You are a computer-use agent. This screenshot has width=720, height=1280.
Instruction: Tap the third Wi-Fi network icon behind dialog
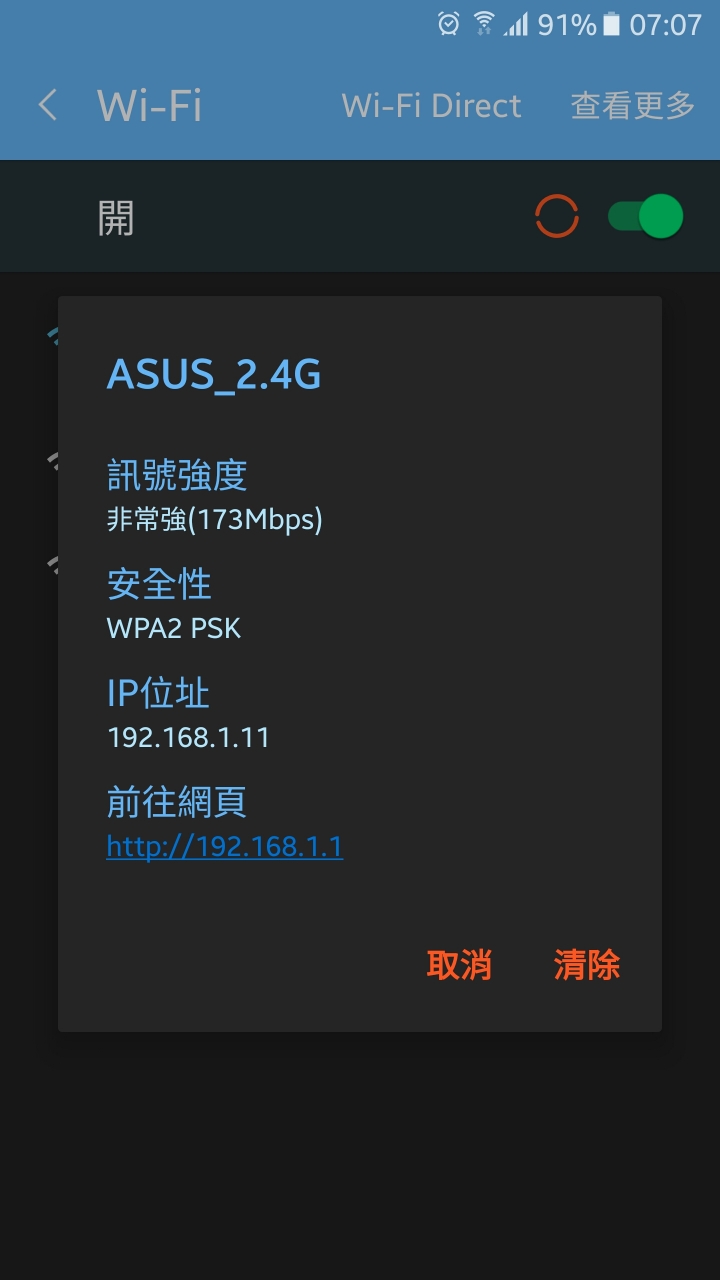52,565
